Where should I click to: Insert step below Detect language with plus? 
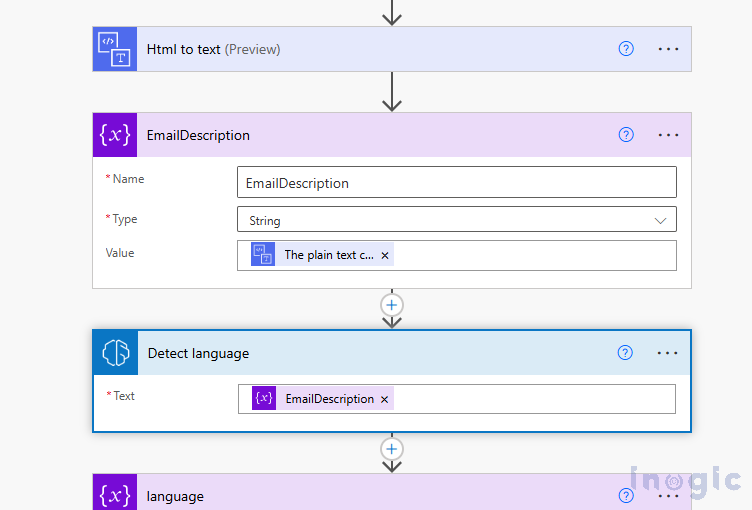pos(392,449)
